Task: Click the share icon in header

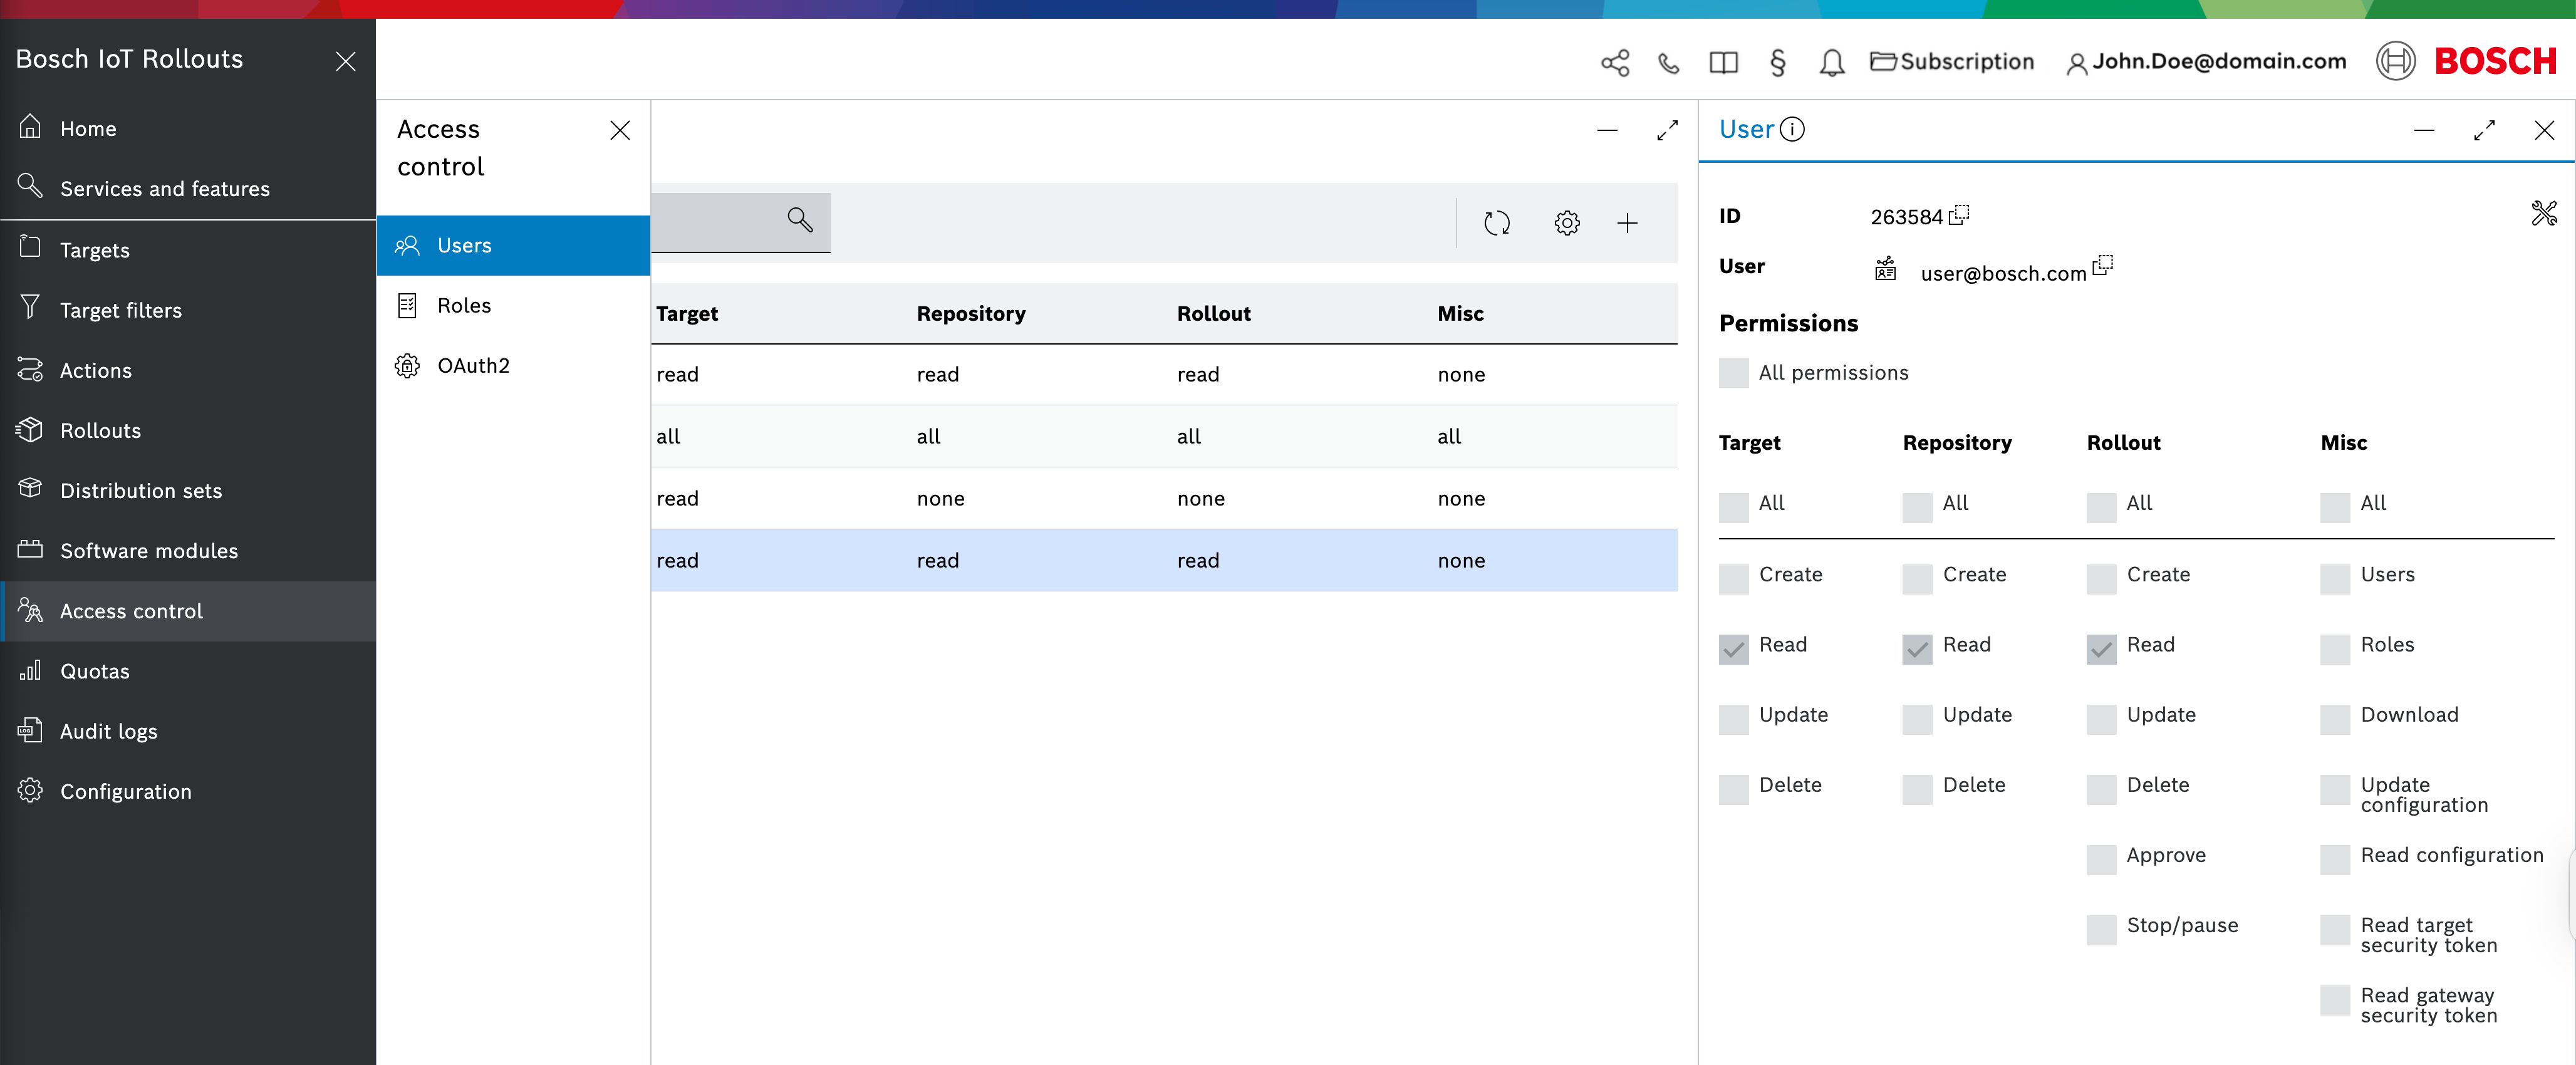Action: [1614, 63]
